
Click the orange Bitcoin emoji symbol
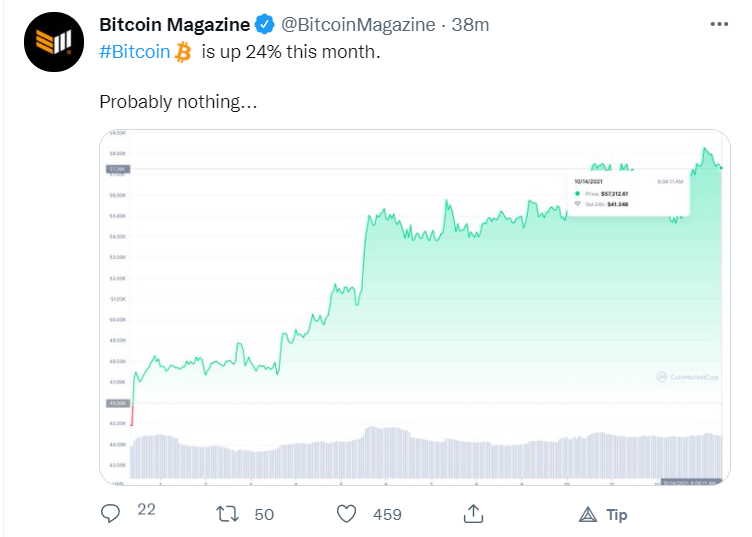point(183,52)
